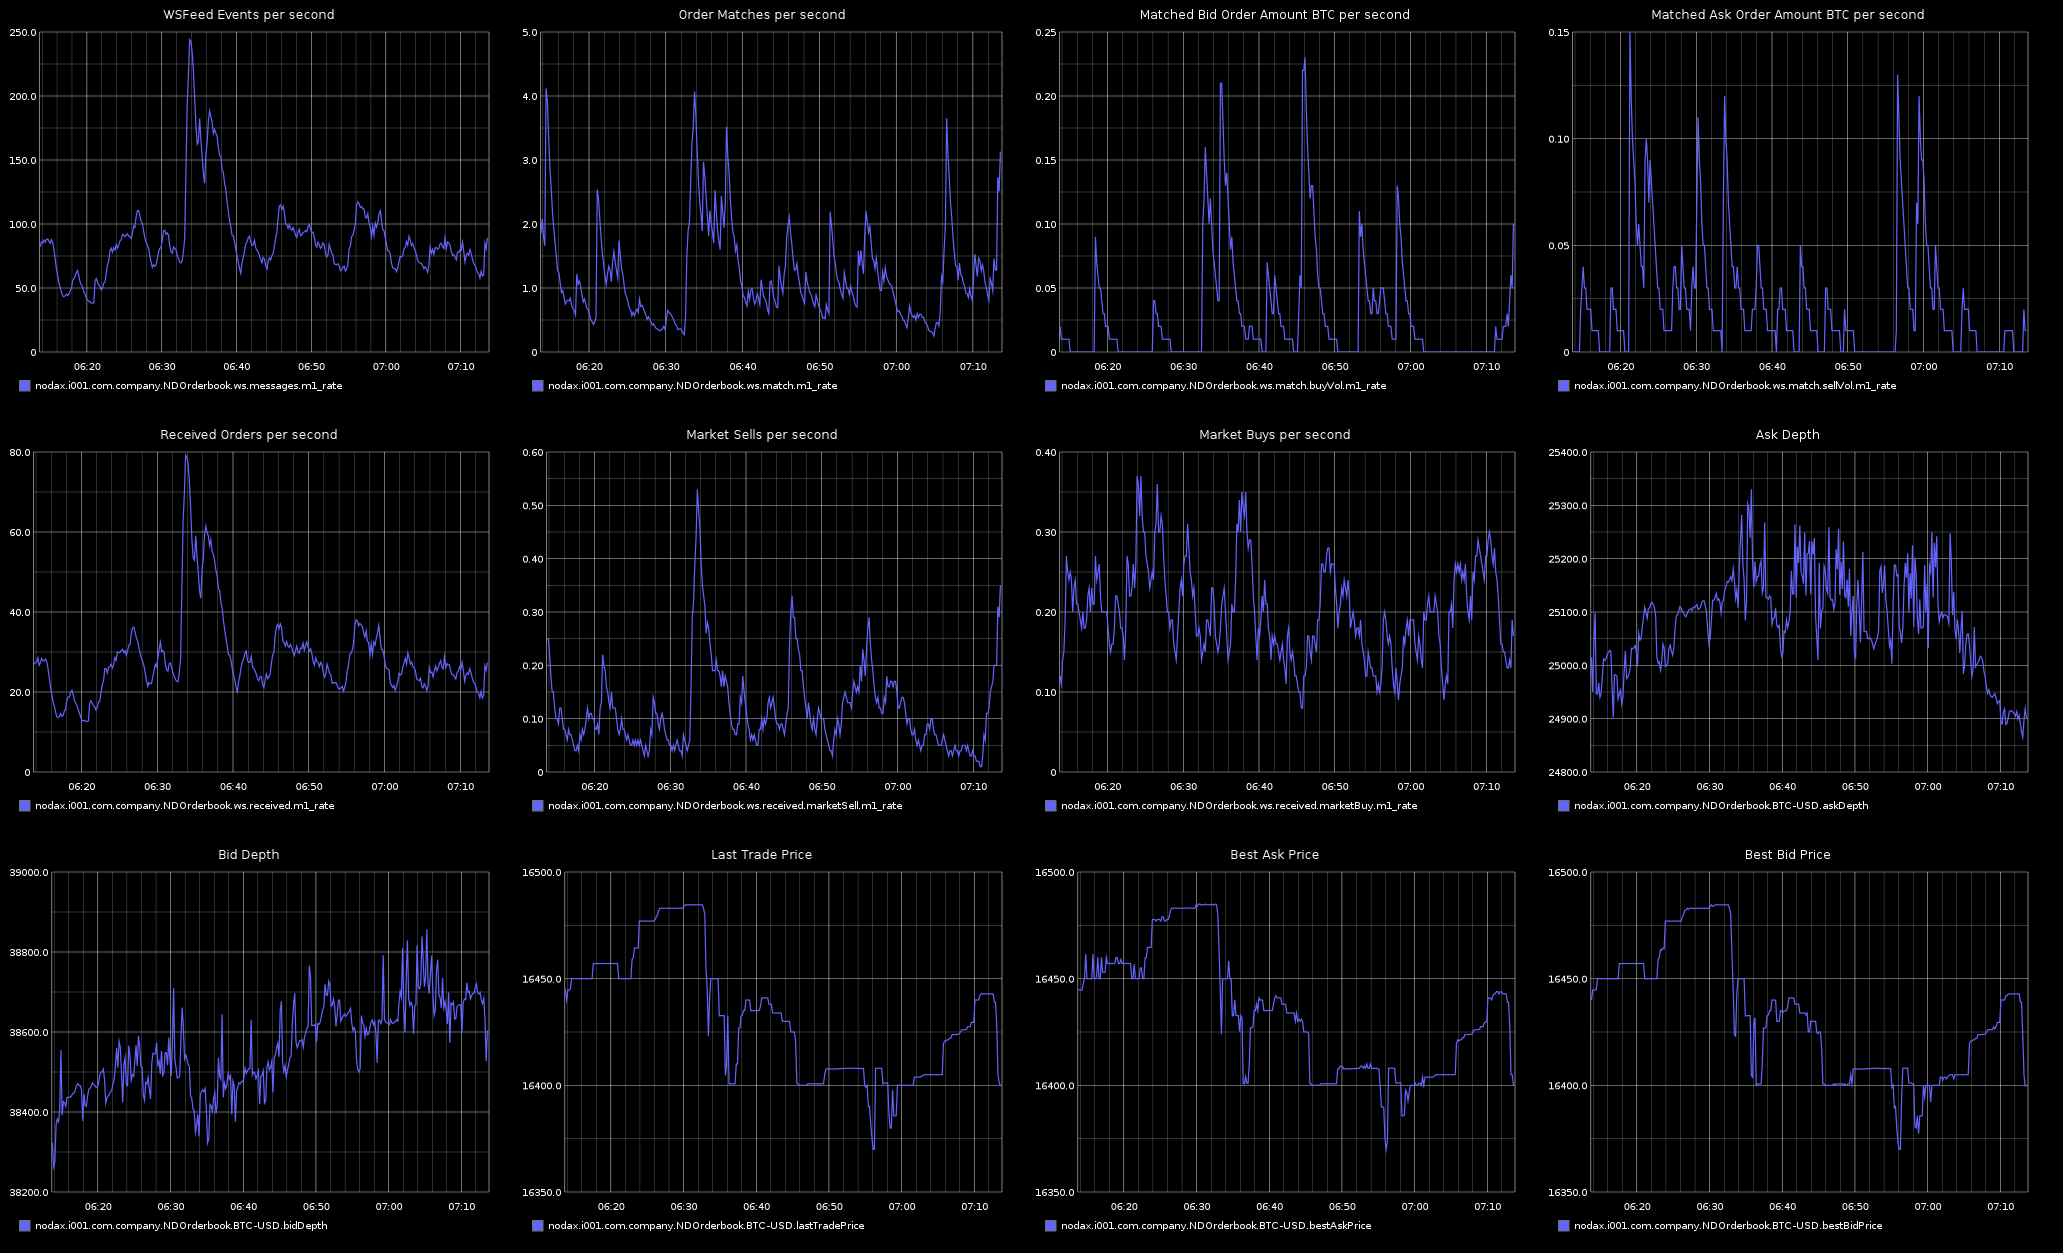Image resolution: width=2063 pixels, height=1253 pixels.
Task: Click the 0.15 axis label on Matched Ask Order chart
Action: click(1559, 33)
